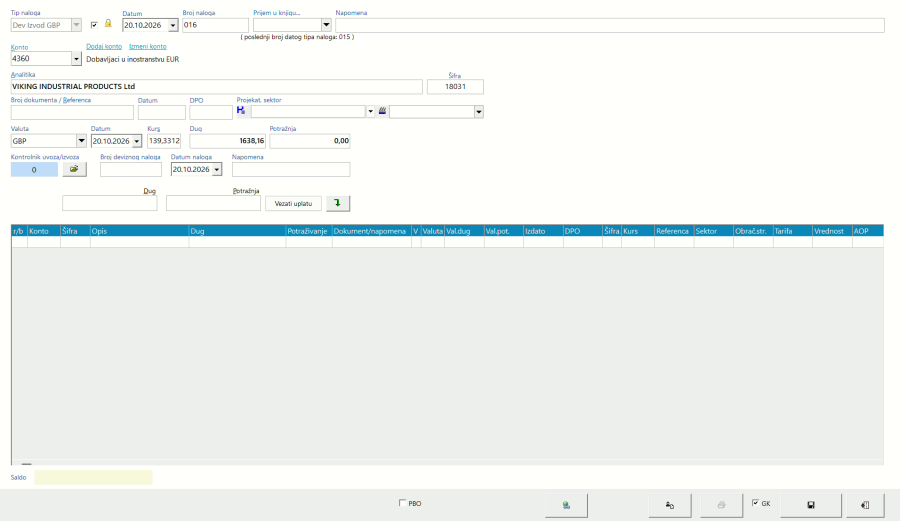Expand the Prijem u knjigu dropdown
Viewport: 900px width, 521px height.
[x=326, y=25]
